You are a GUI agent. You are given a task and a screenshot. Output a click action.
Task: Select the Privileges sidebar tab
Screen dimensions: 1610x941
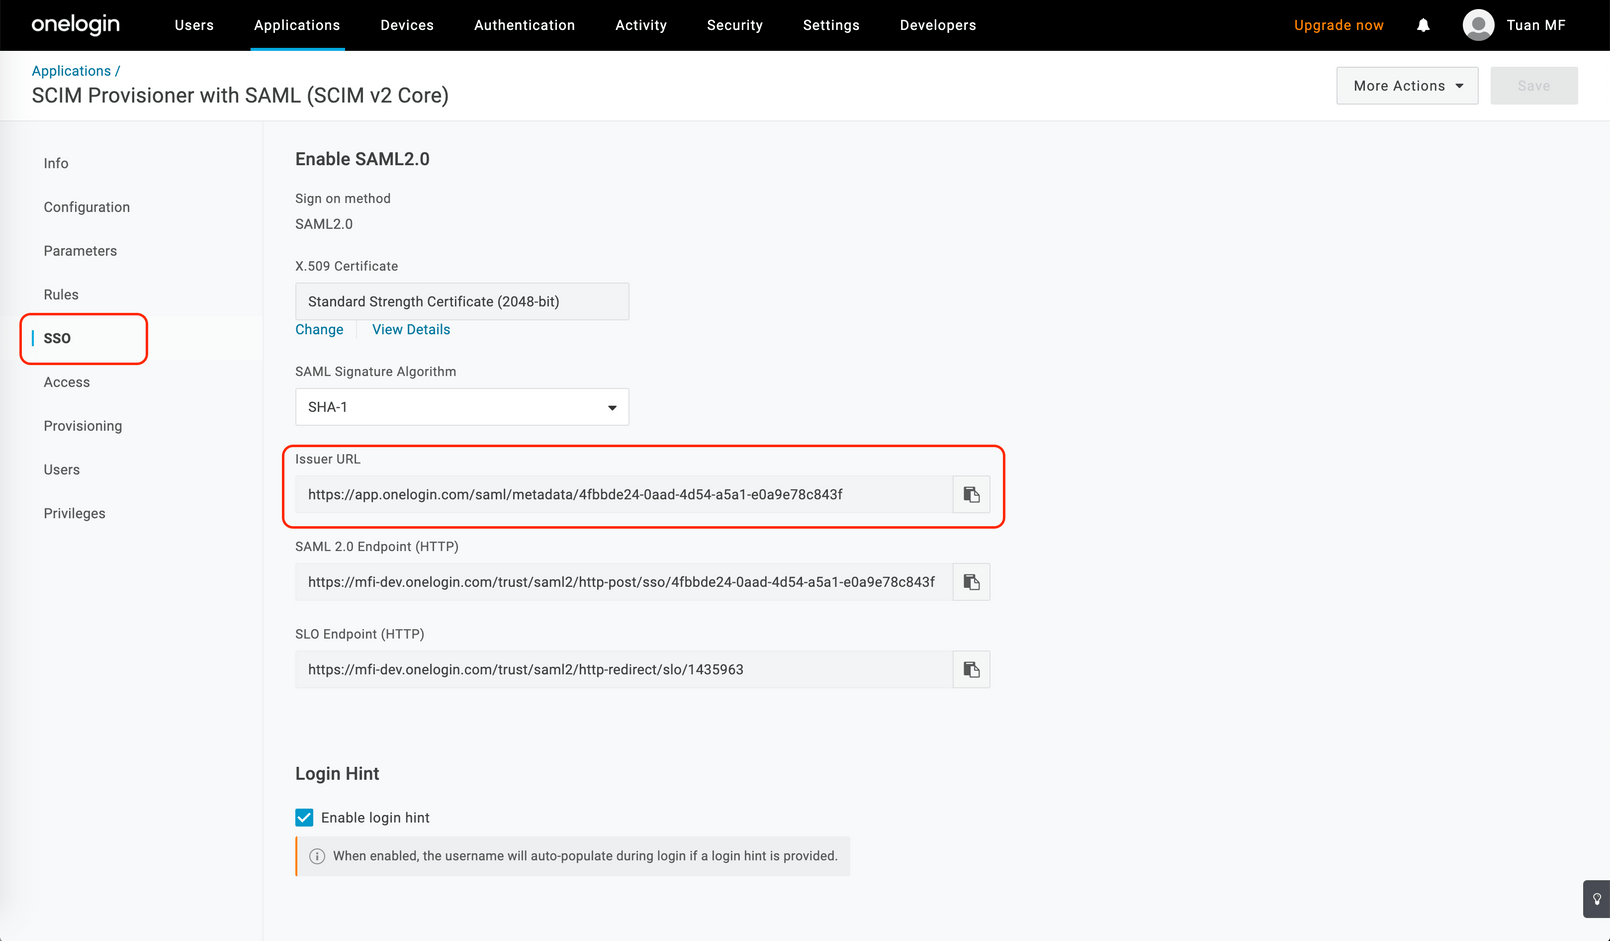click(x=75, y=513)
